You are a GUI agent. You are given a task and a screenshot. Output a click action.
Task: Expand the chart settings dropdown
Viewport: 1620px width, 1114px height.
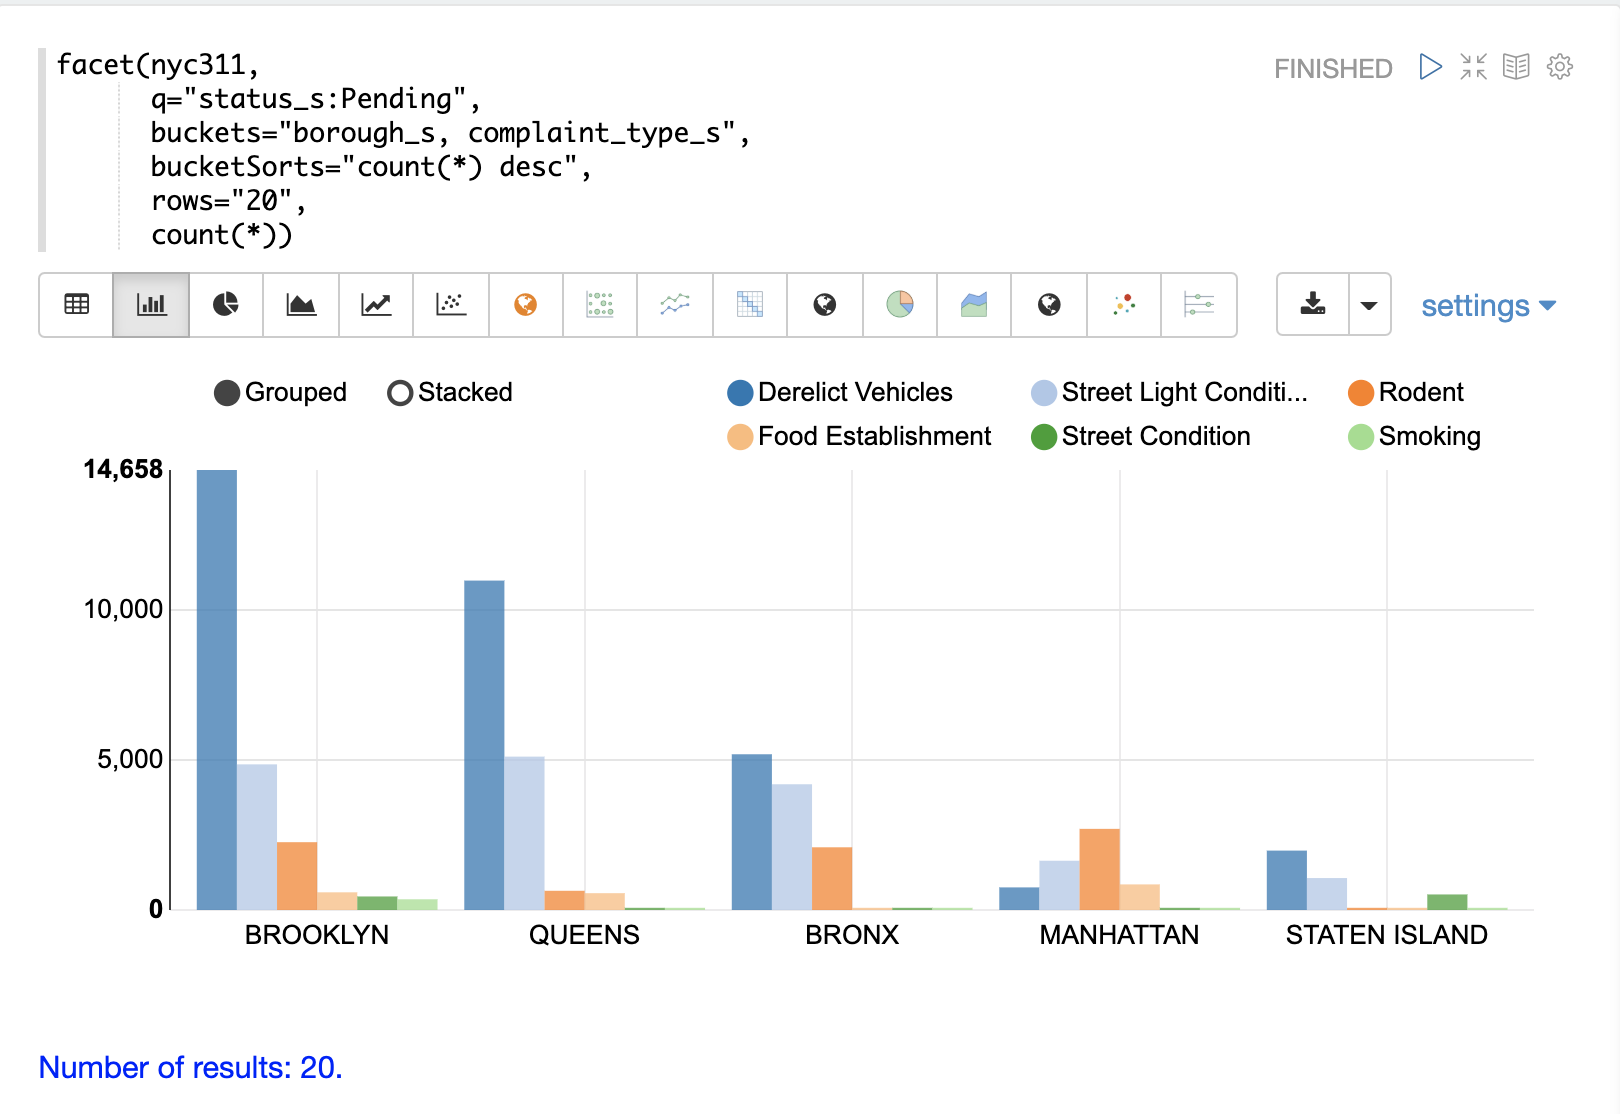click(1488, 306)
